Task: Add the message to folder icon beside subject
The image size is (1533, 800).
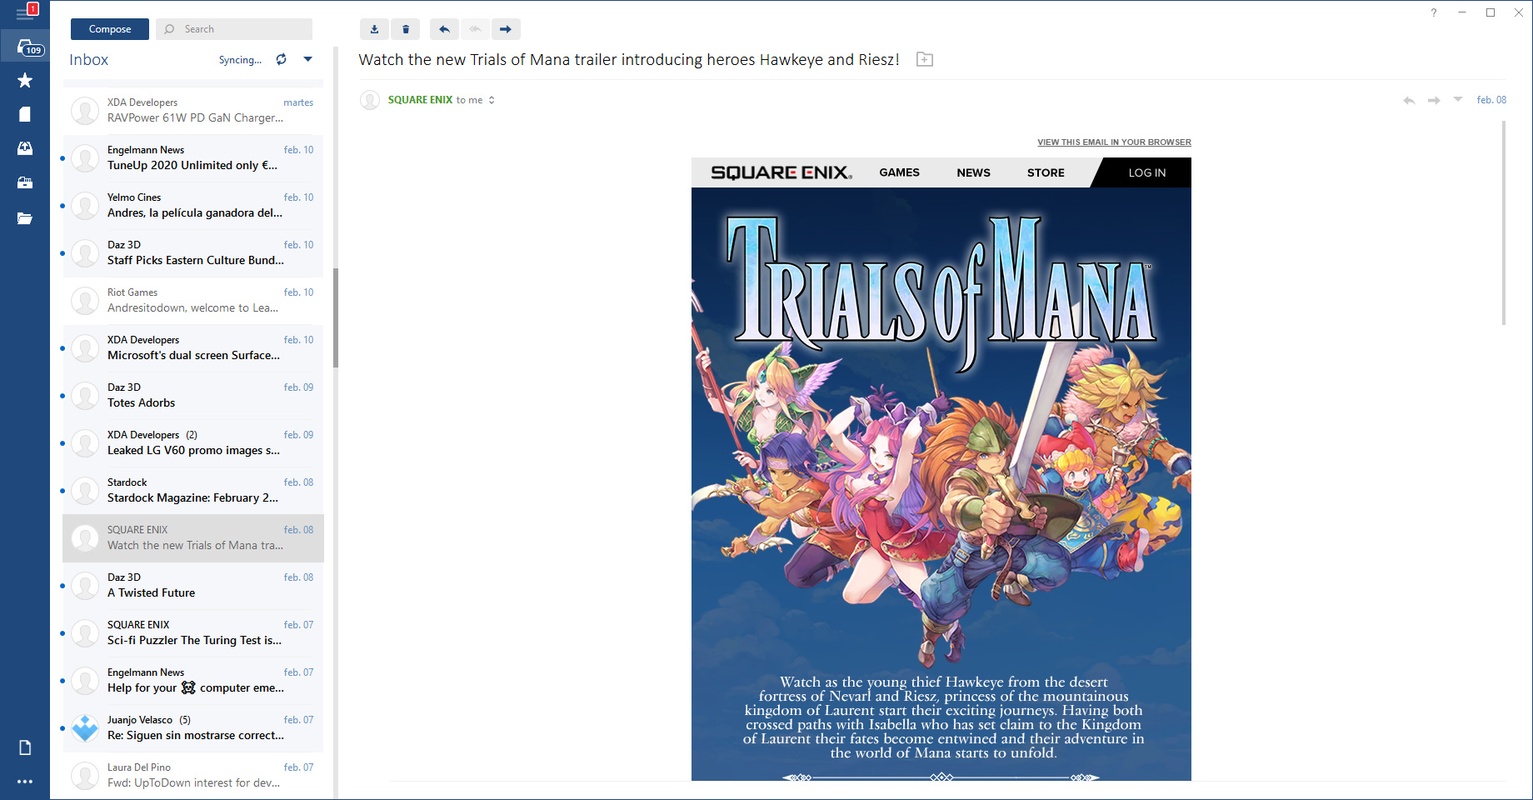Action: [x=925, y=60]
